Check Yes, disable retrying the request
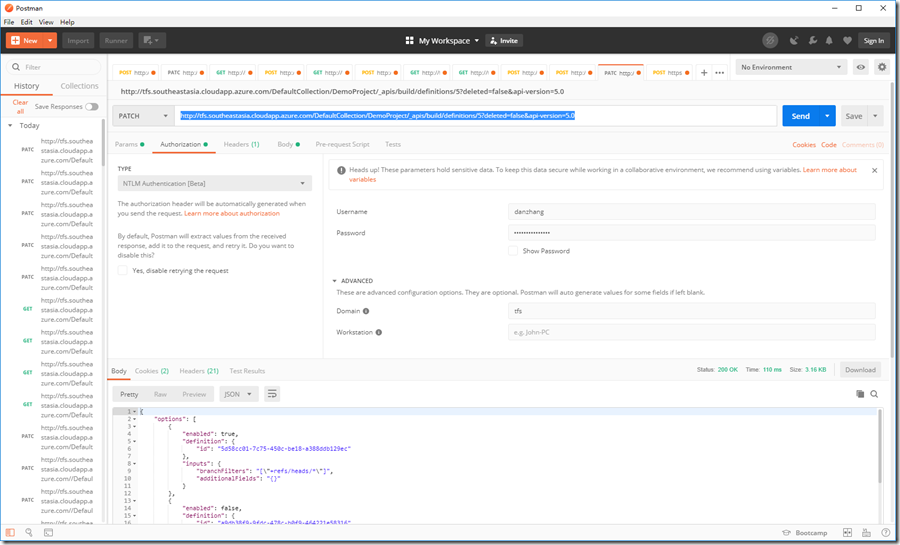The image size is (900, 545). point(122,270)
